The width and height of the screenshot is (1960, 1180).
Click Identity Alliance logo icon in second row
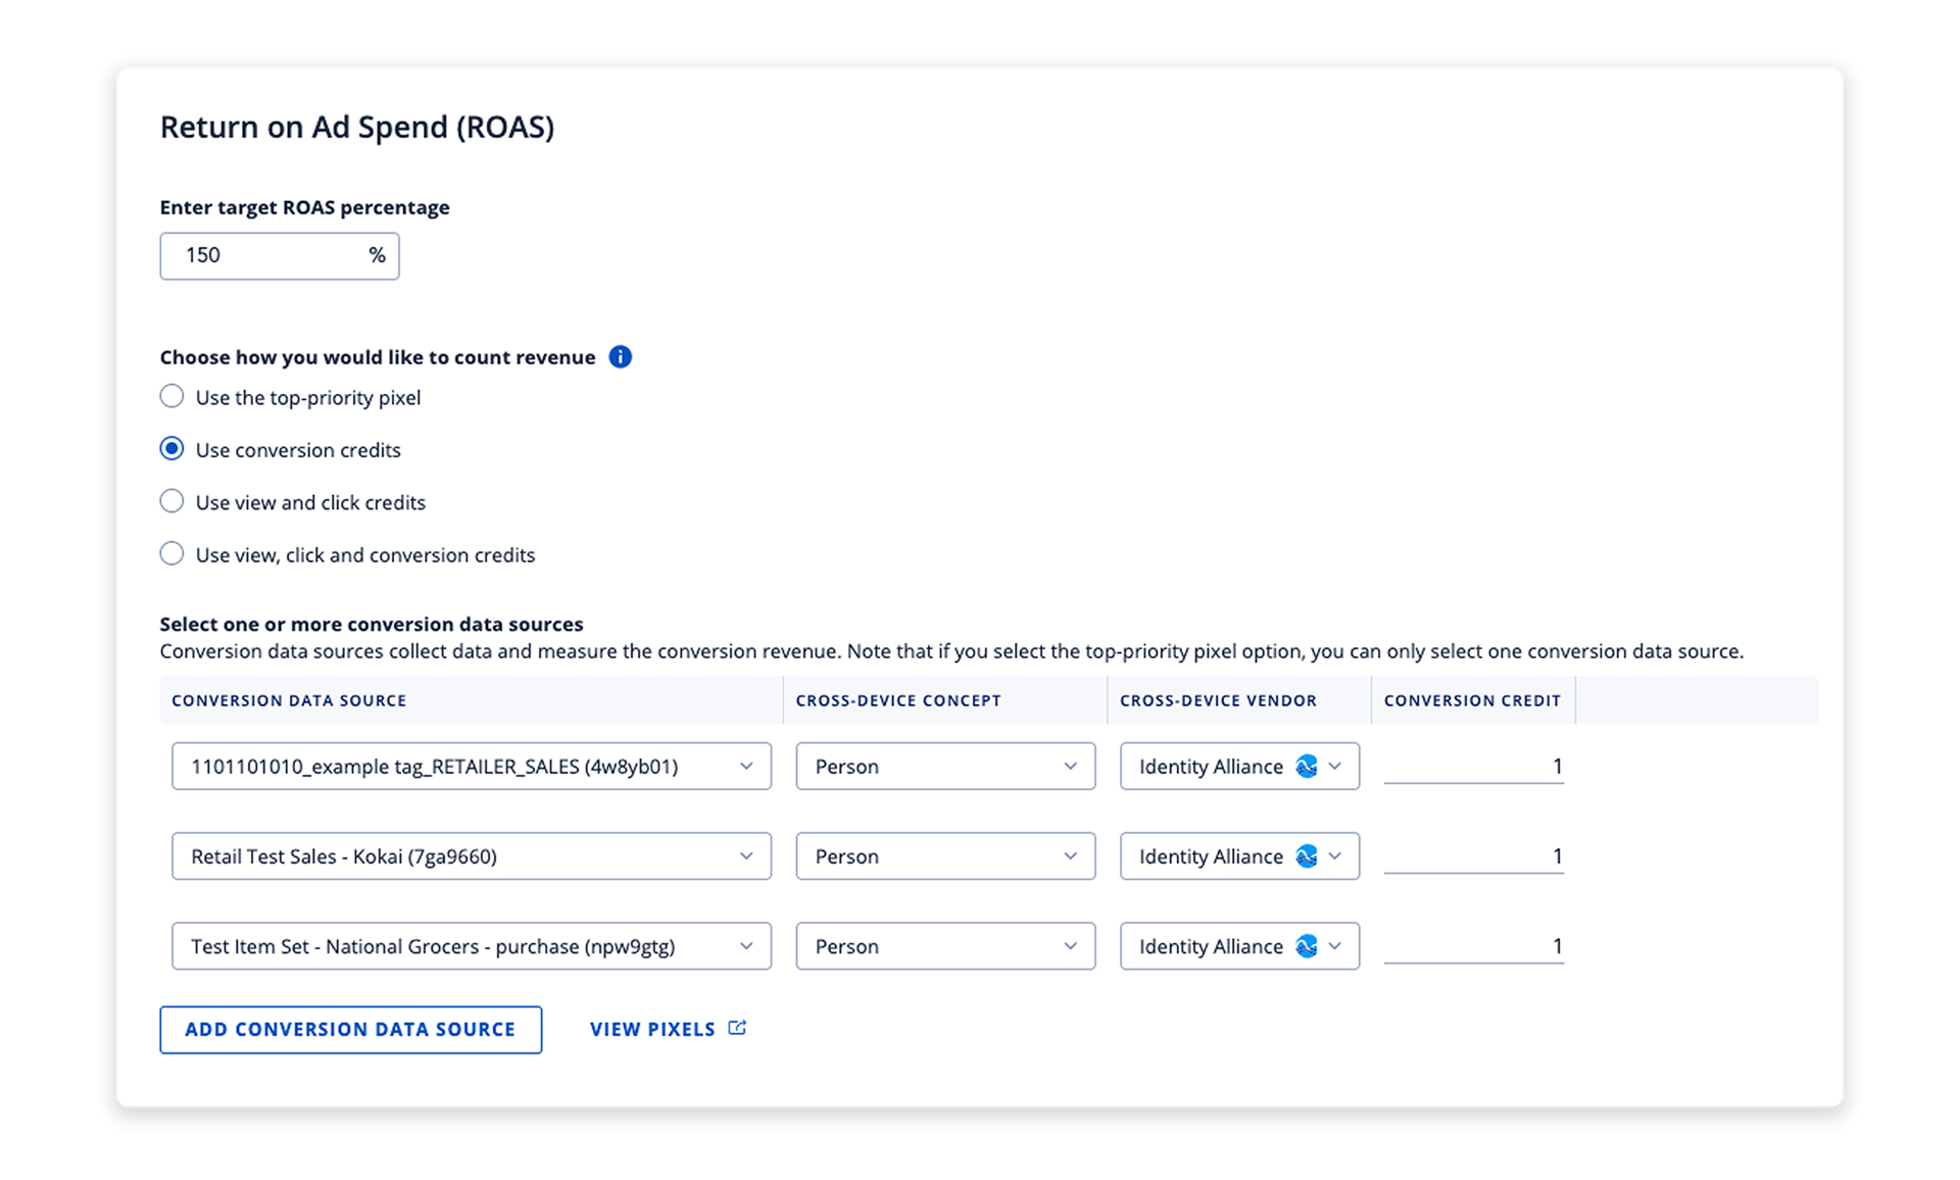pos(1306,856)
